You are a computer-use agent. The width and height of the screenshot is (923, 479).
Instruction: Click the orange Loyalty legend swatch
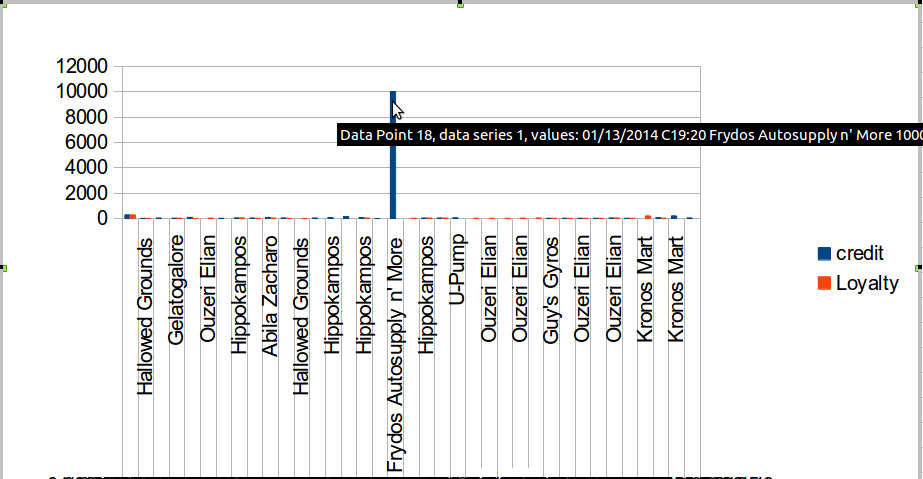point(824,283)
